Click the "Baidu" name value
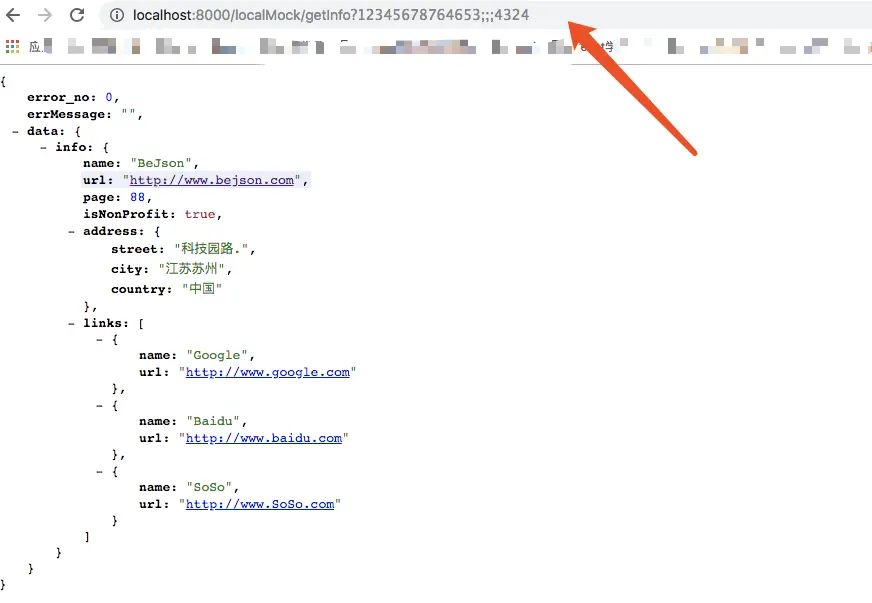This screenshot has width=872, height=603. [x=213, y=421]
